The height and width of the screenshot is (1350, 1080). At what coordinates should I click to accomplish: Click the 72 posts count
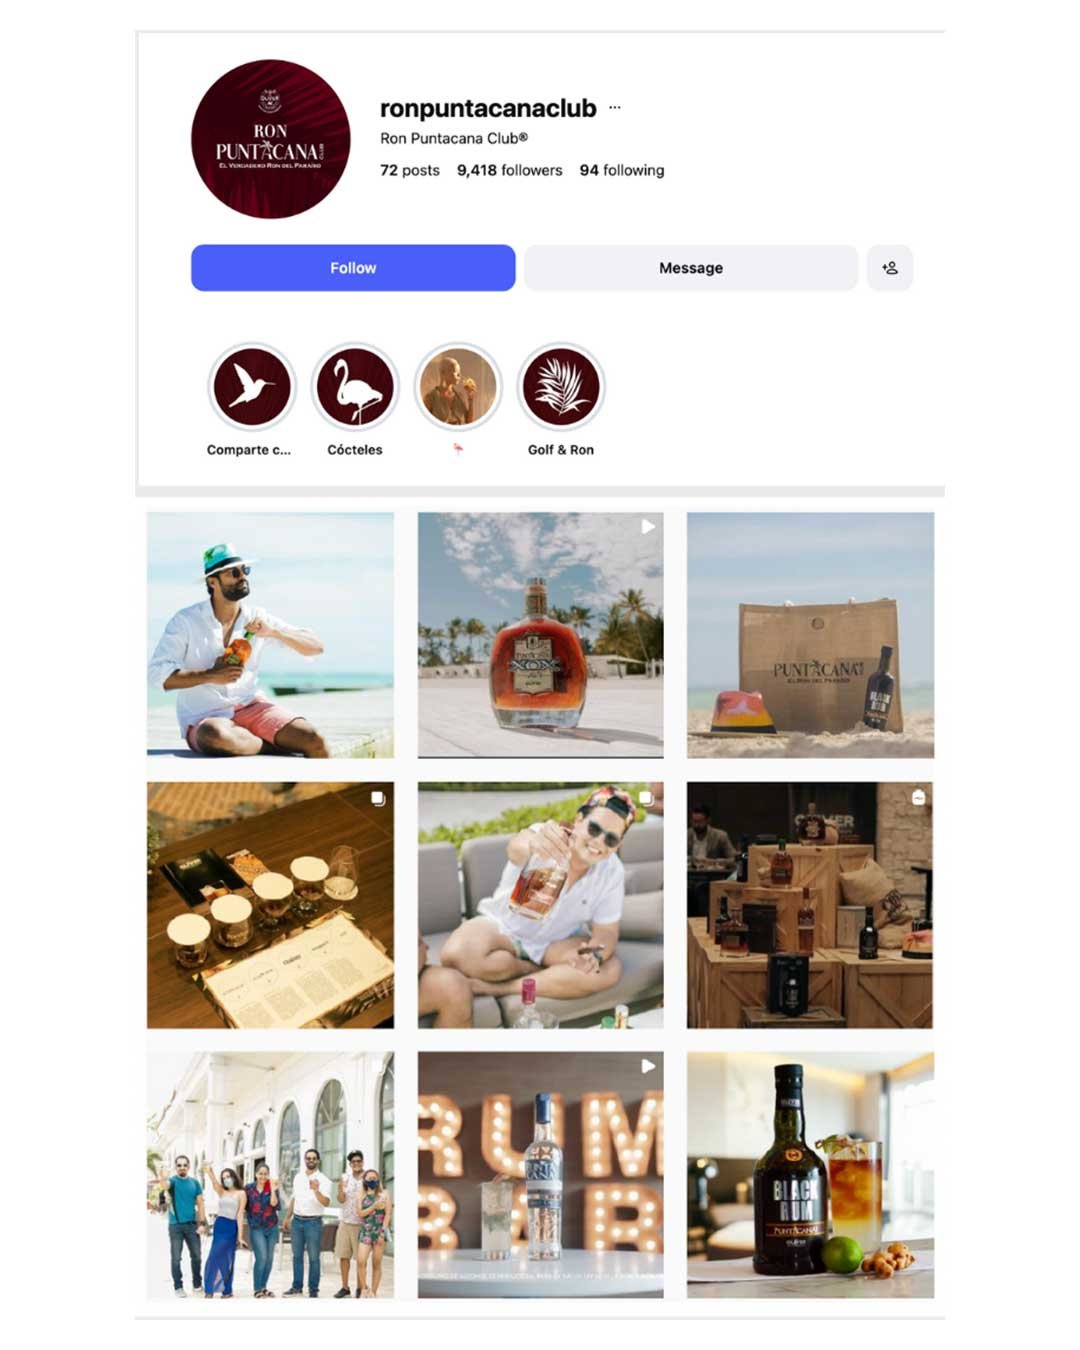410,170
